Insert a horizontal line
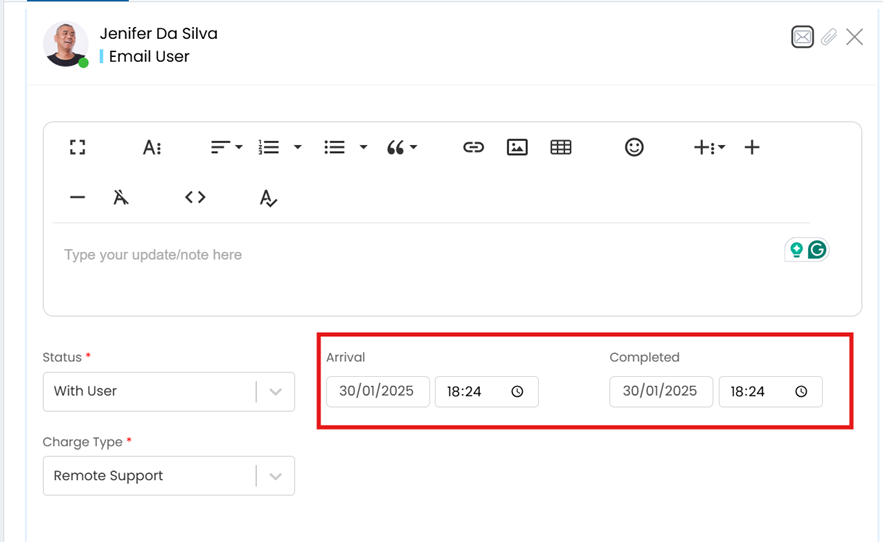883x542 pixels. pos(77,197)
